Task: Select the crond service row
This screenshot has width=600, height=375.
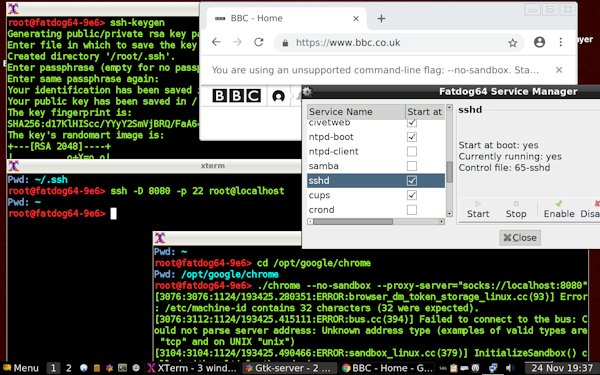Action: pos(376,209)
